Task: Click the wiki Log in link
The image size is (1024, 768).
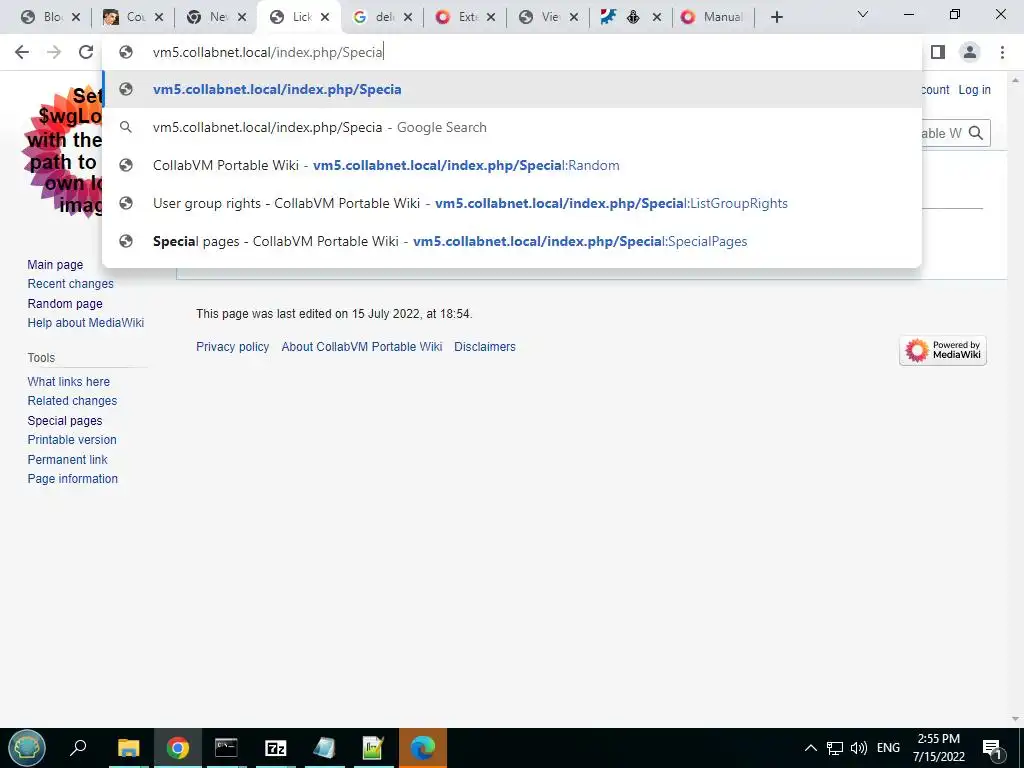Action: [x=974, y=90]
